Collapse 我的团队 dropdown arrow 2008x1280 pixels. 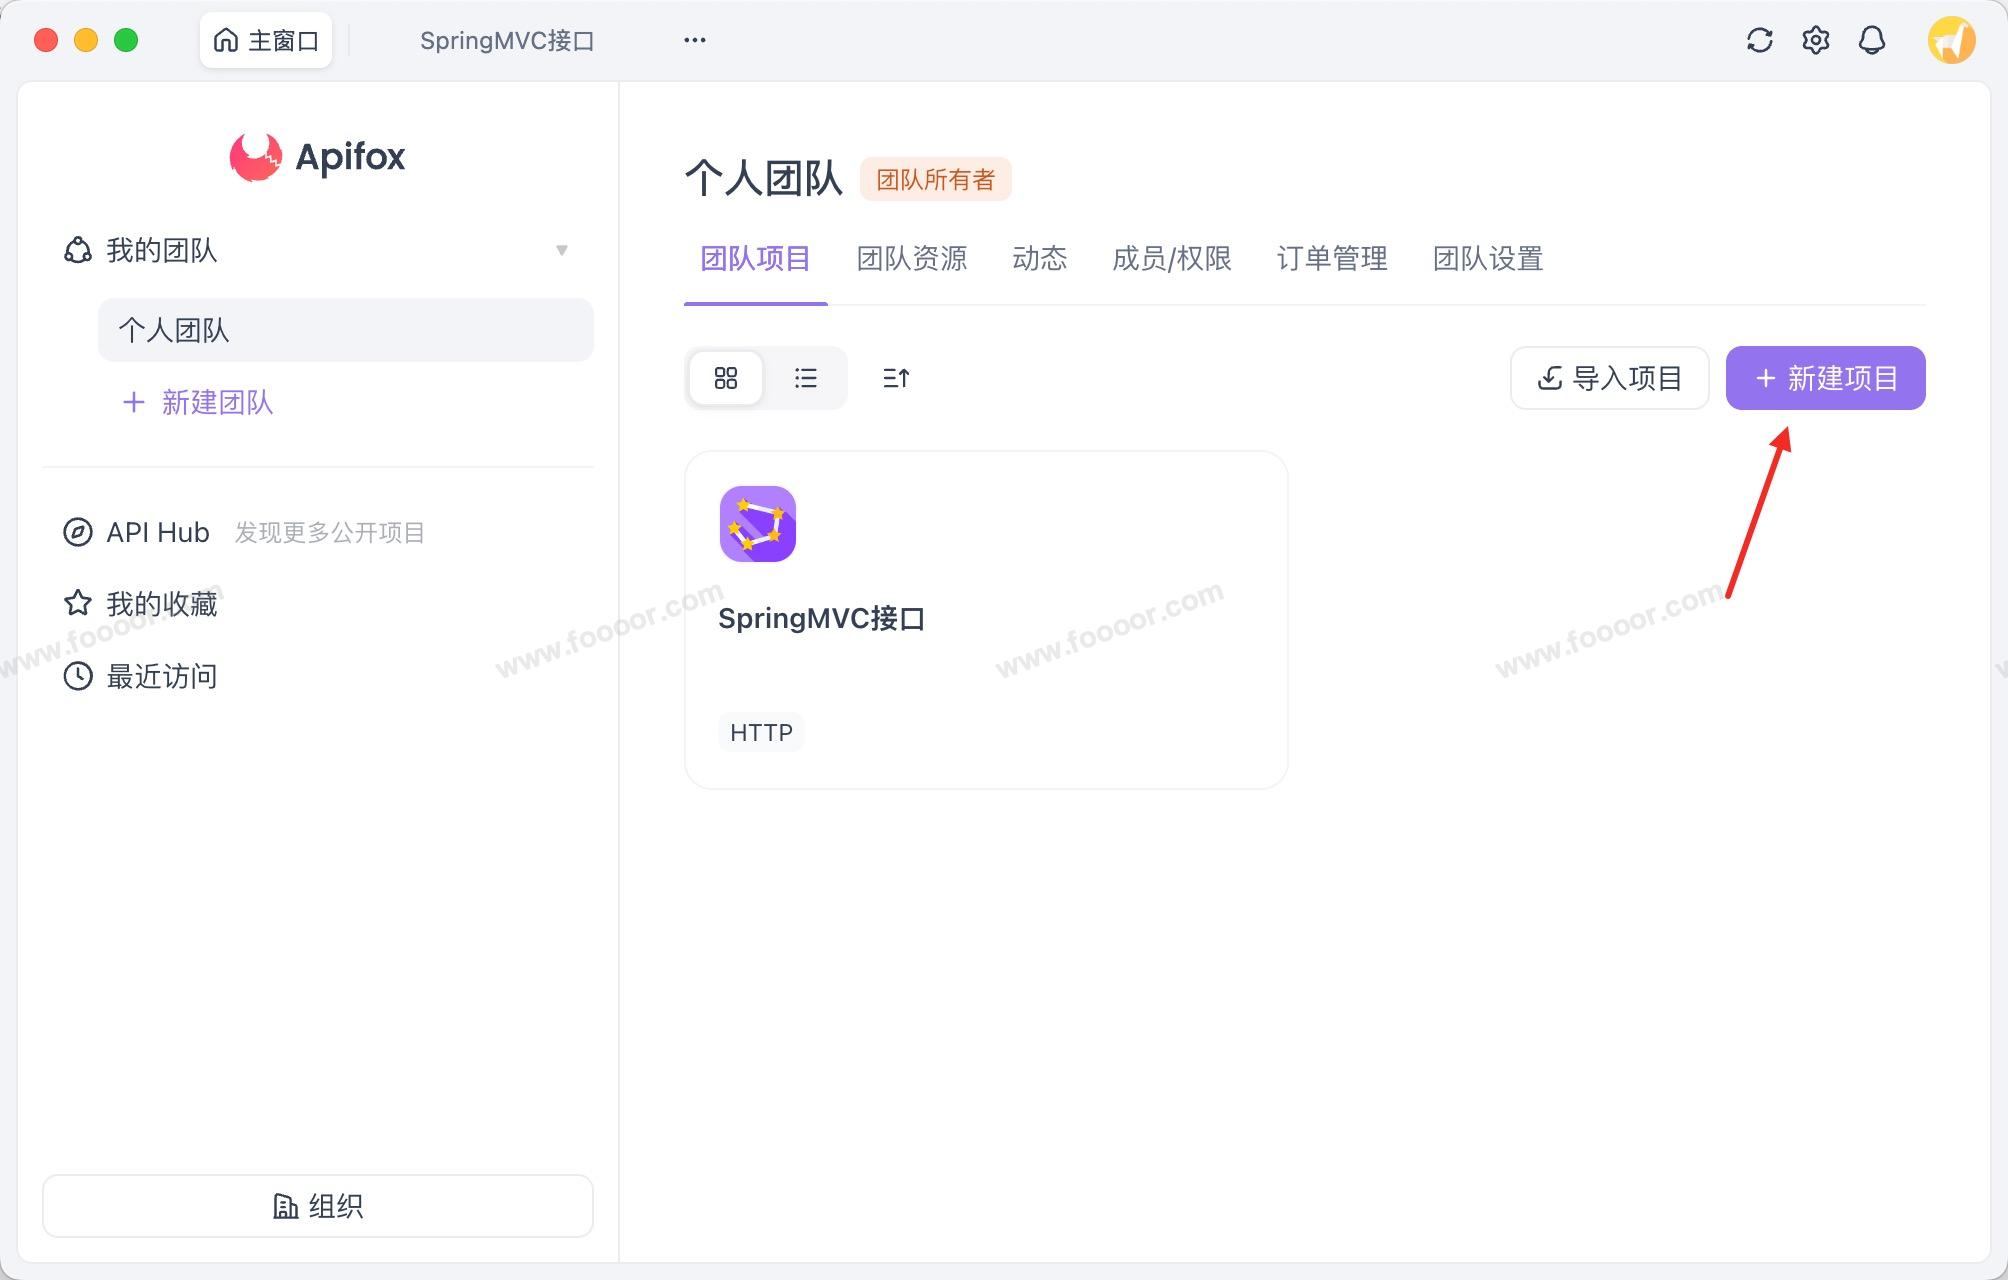click(562, 250)
